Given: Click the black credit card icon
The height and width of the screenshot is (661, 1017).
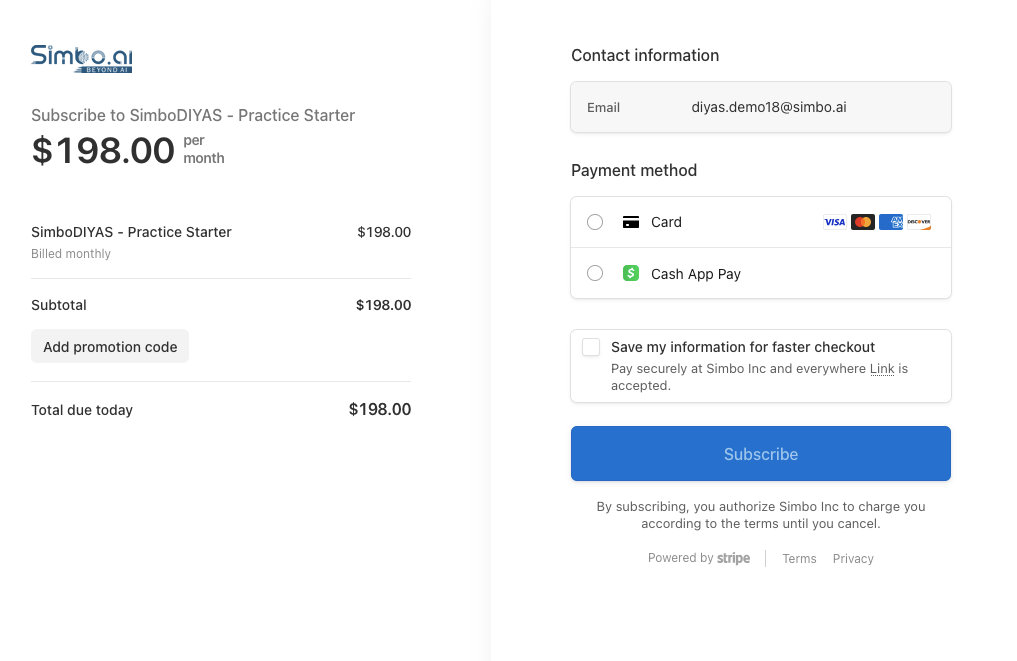Looking at the screenshot, I should click(630, 222).
